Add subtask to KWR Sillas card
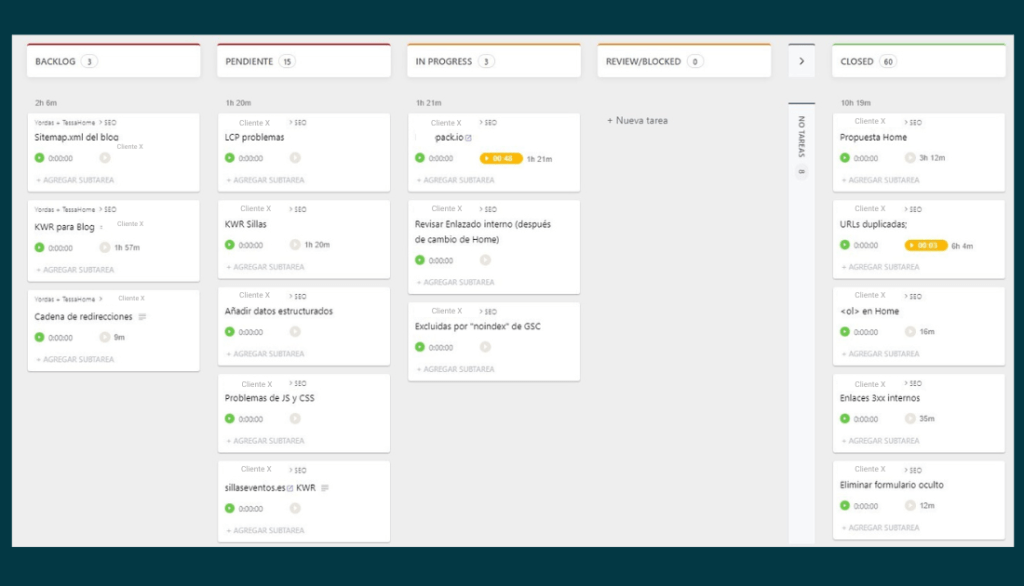The image size is (1024, 586). tap(265, 267)
